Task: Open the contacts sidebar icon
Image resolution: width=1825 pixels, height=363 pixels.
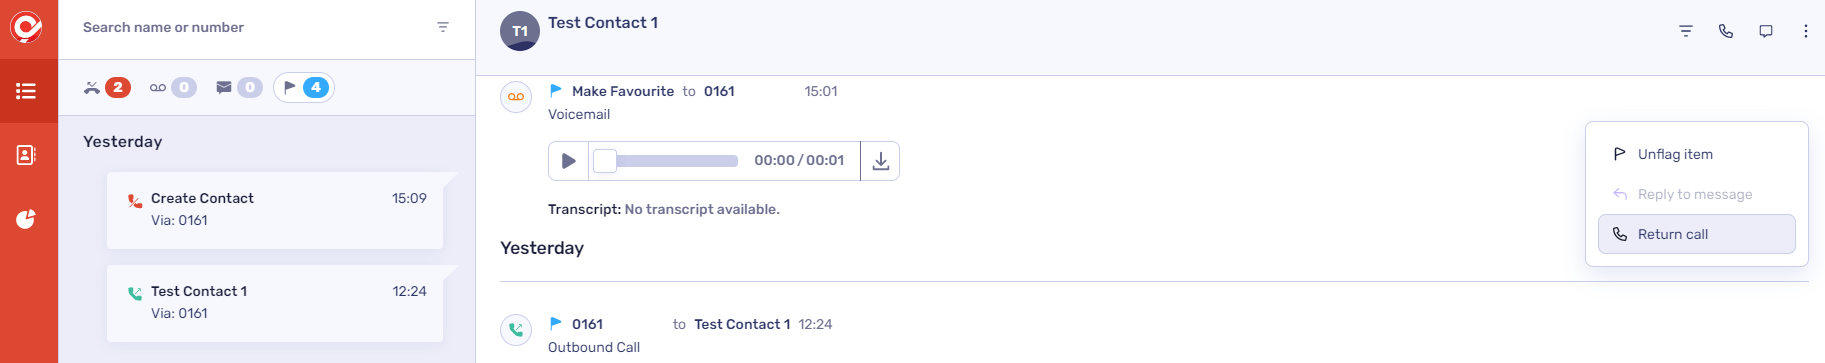Action: pyautogui.click(x=27, y=155)
